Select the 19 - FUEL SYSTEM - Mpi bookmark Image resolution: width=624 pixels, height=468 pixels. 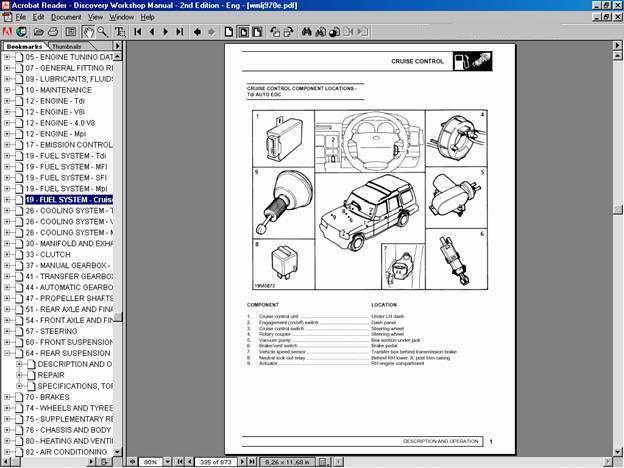coord(66,189)
